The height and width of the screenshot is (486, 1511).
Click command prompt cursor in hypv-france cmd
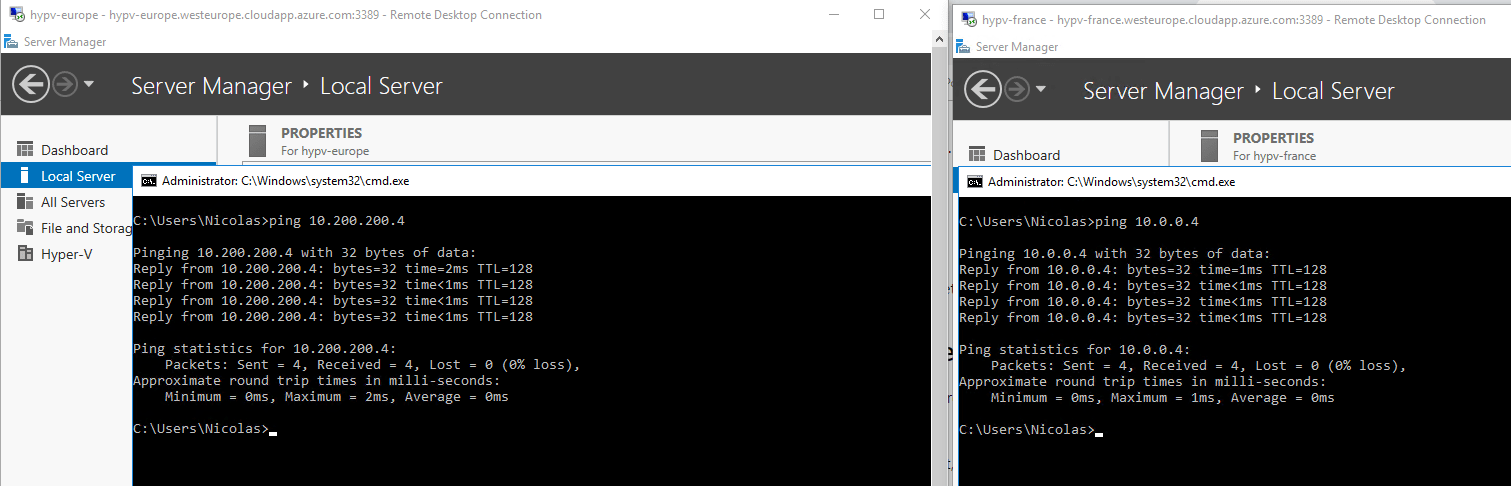point(1098,434)
